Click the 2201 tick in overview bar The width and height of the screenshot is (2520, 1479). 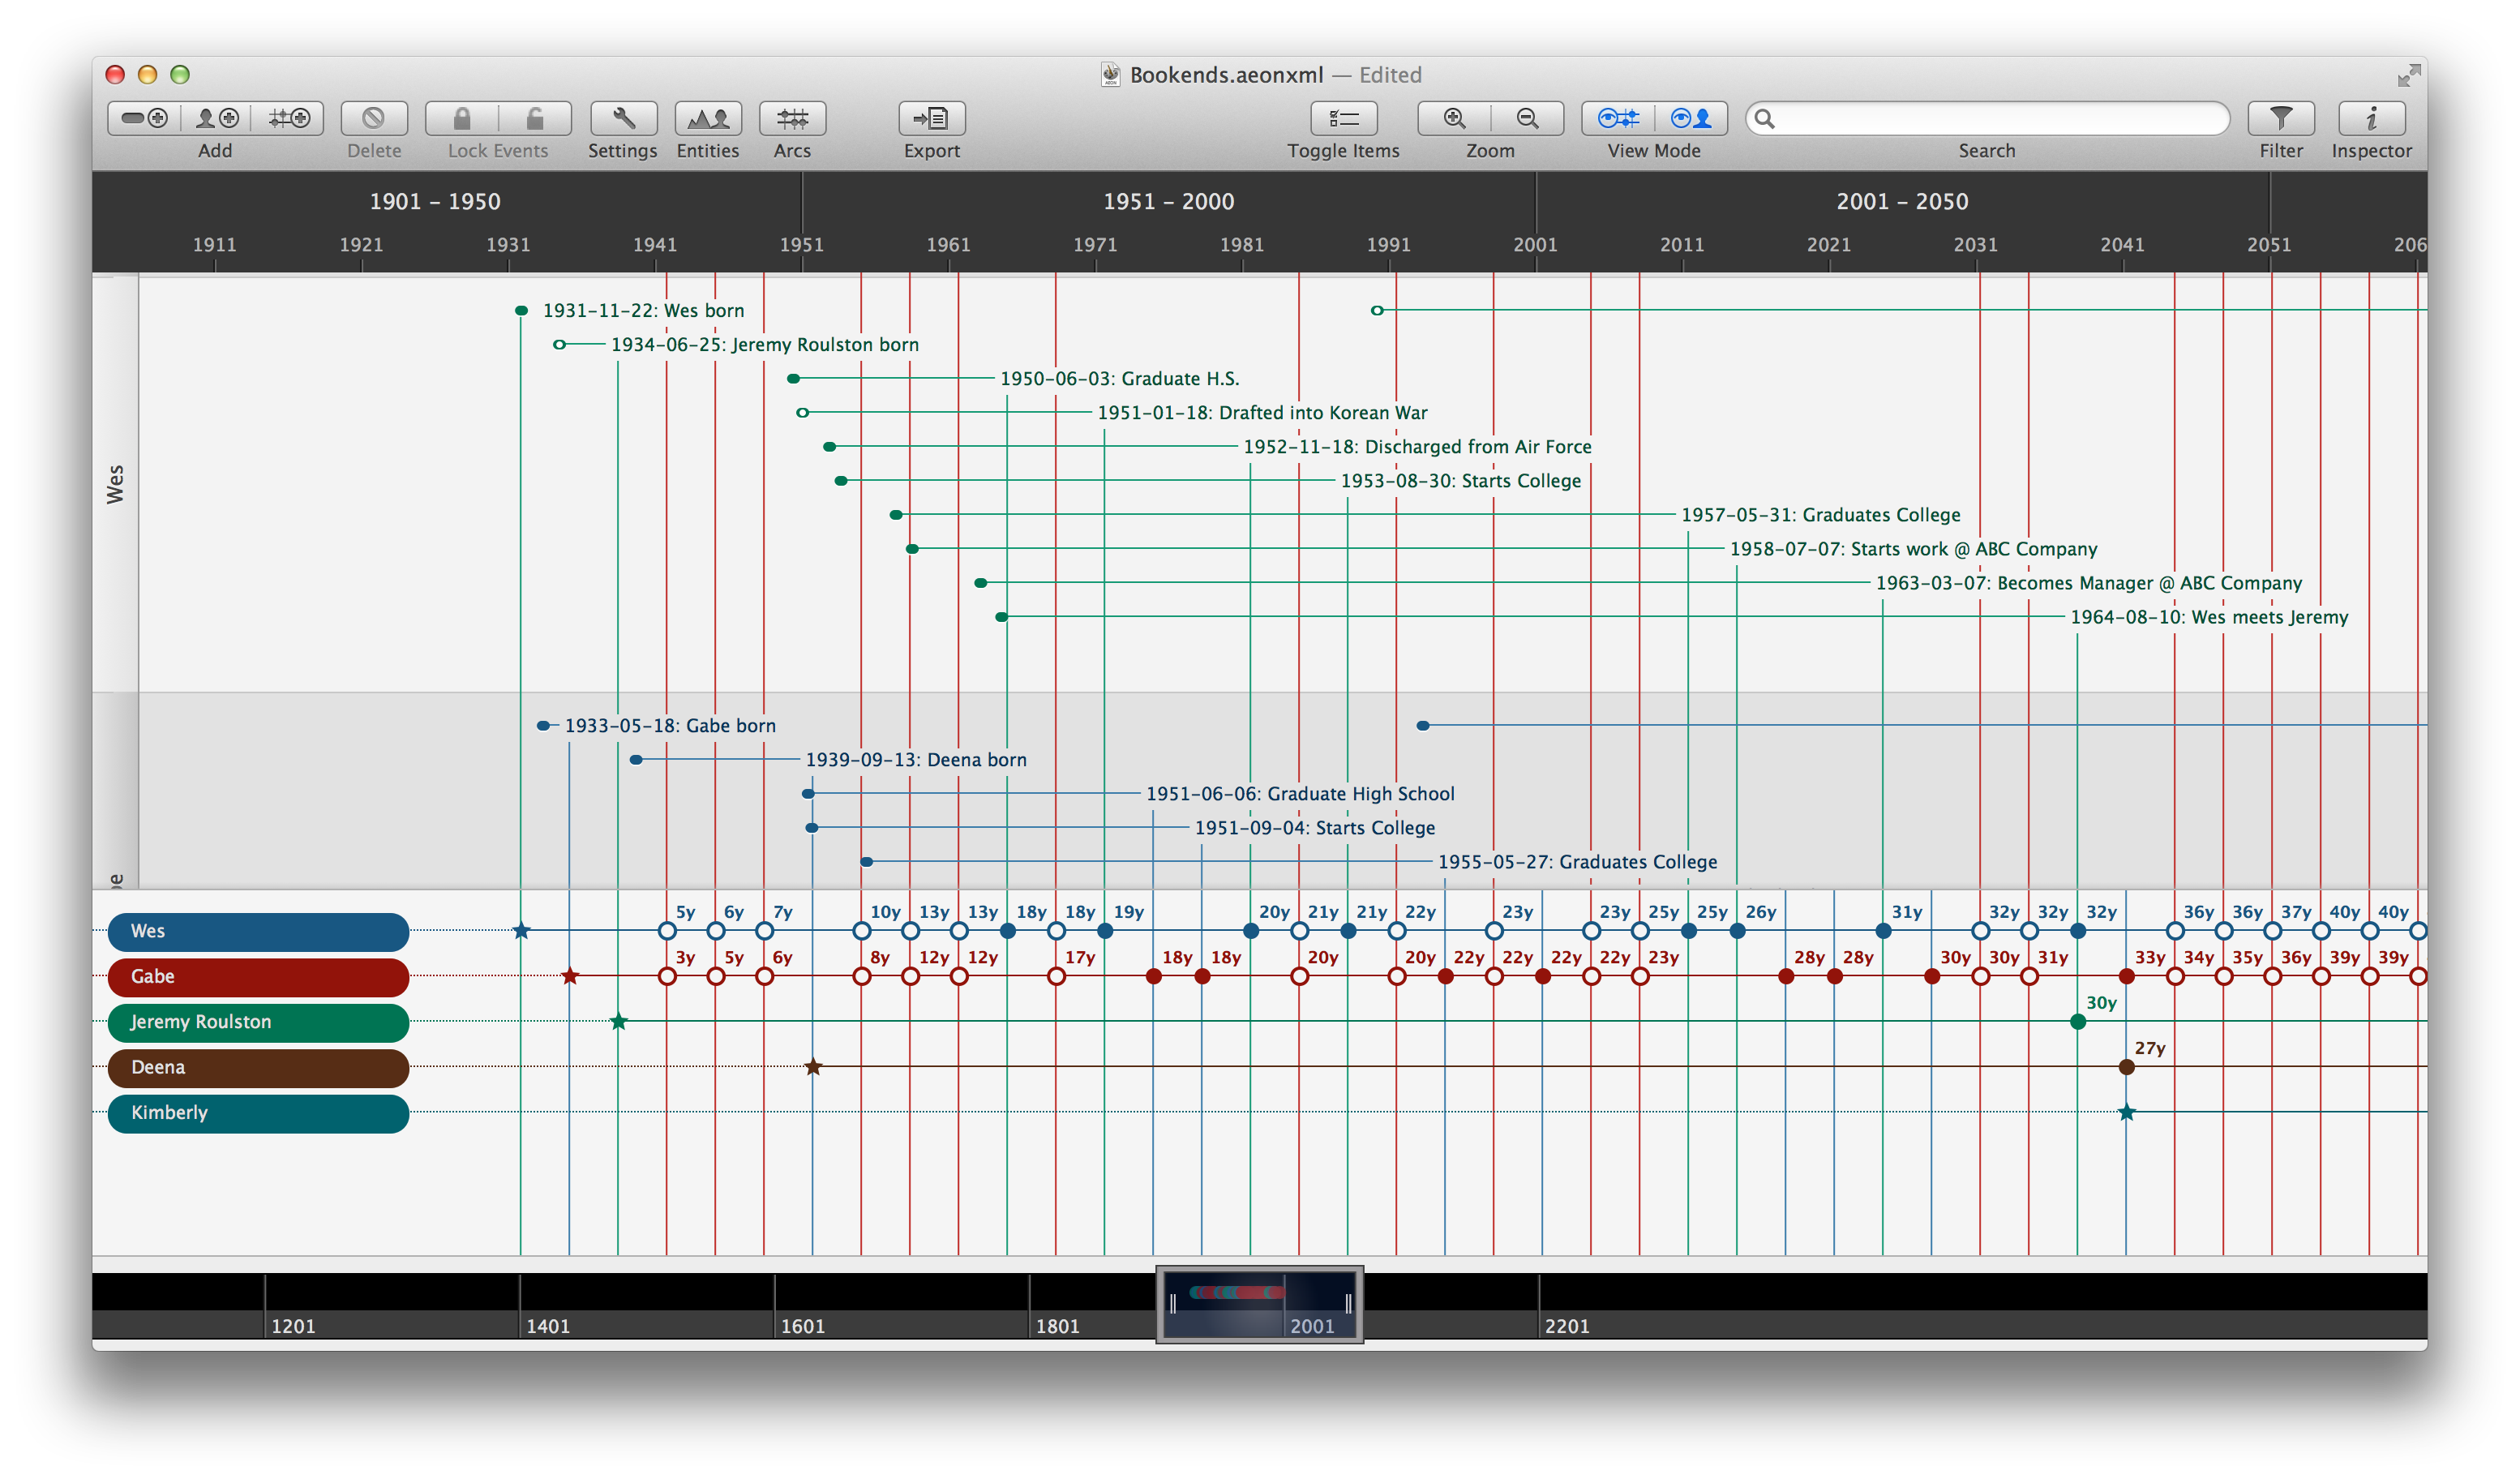click(1567, 1326)
